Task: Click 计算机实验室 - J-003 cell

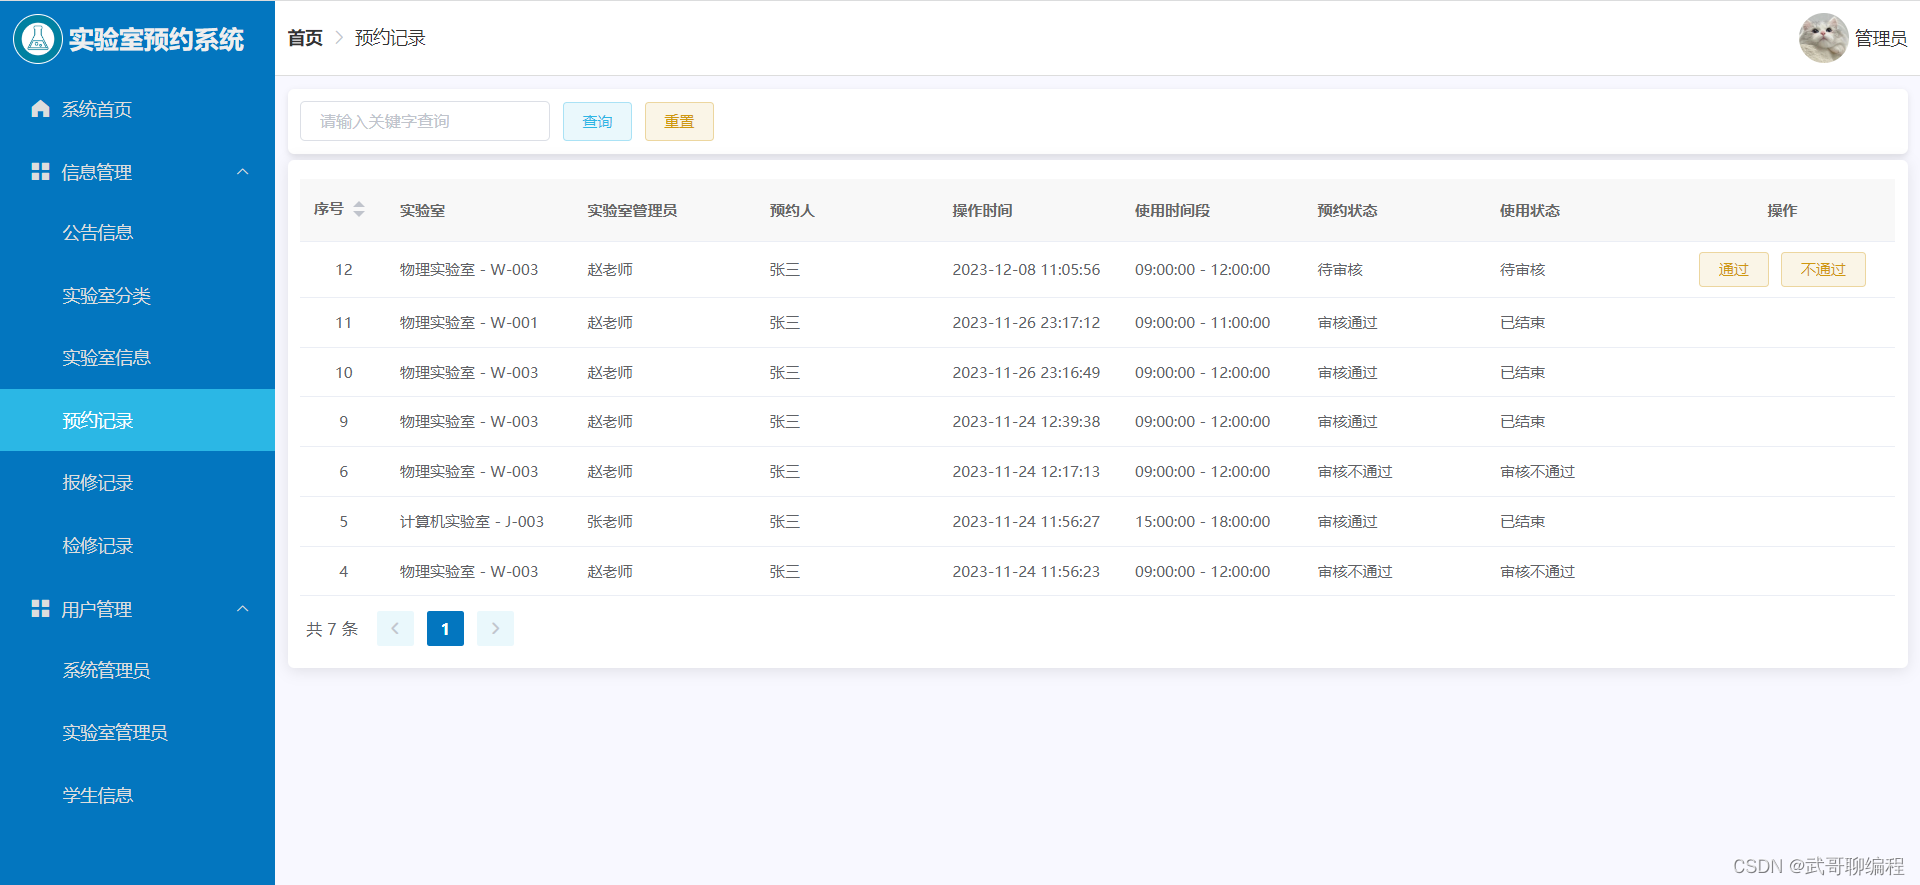Action: 472,521
